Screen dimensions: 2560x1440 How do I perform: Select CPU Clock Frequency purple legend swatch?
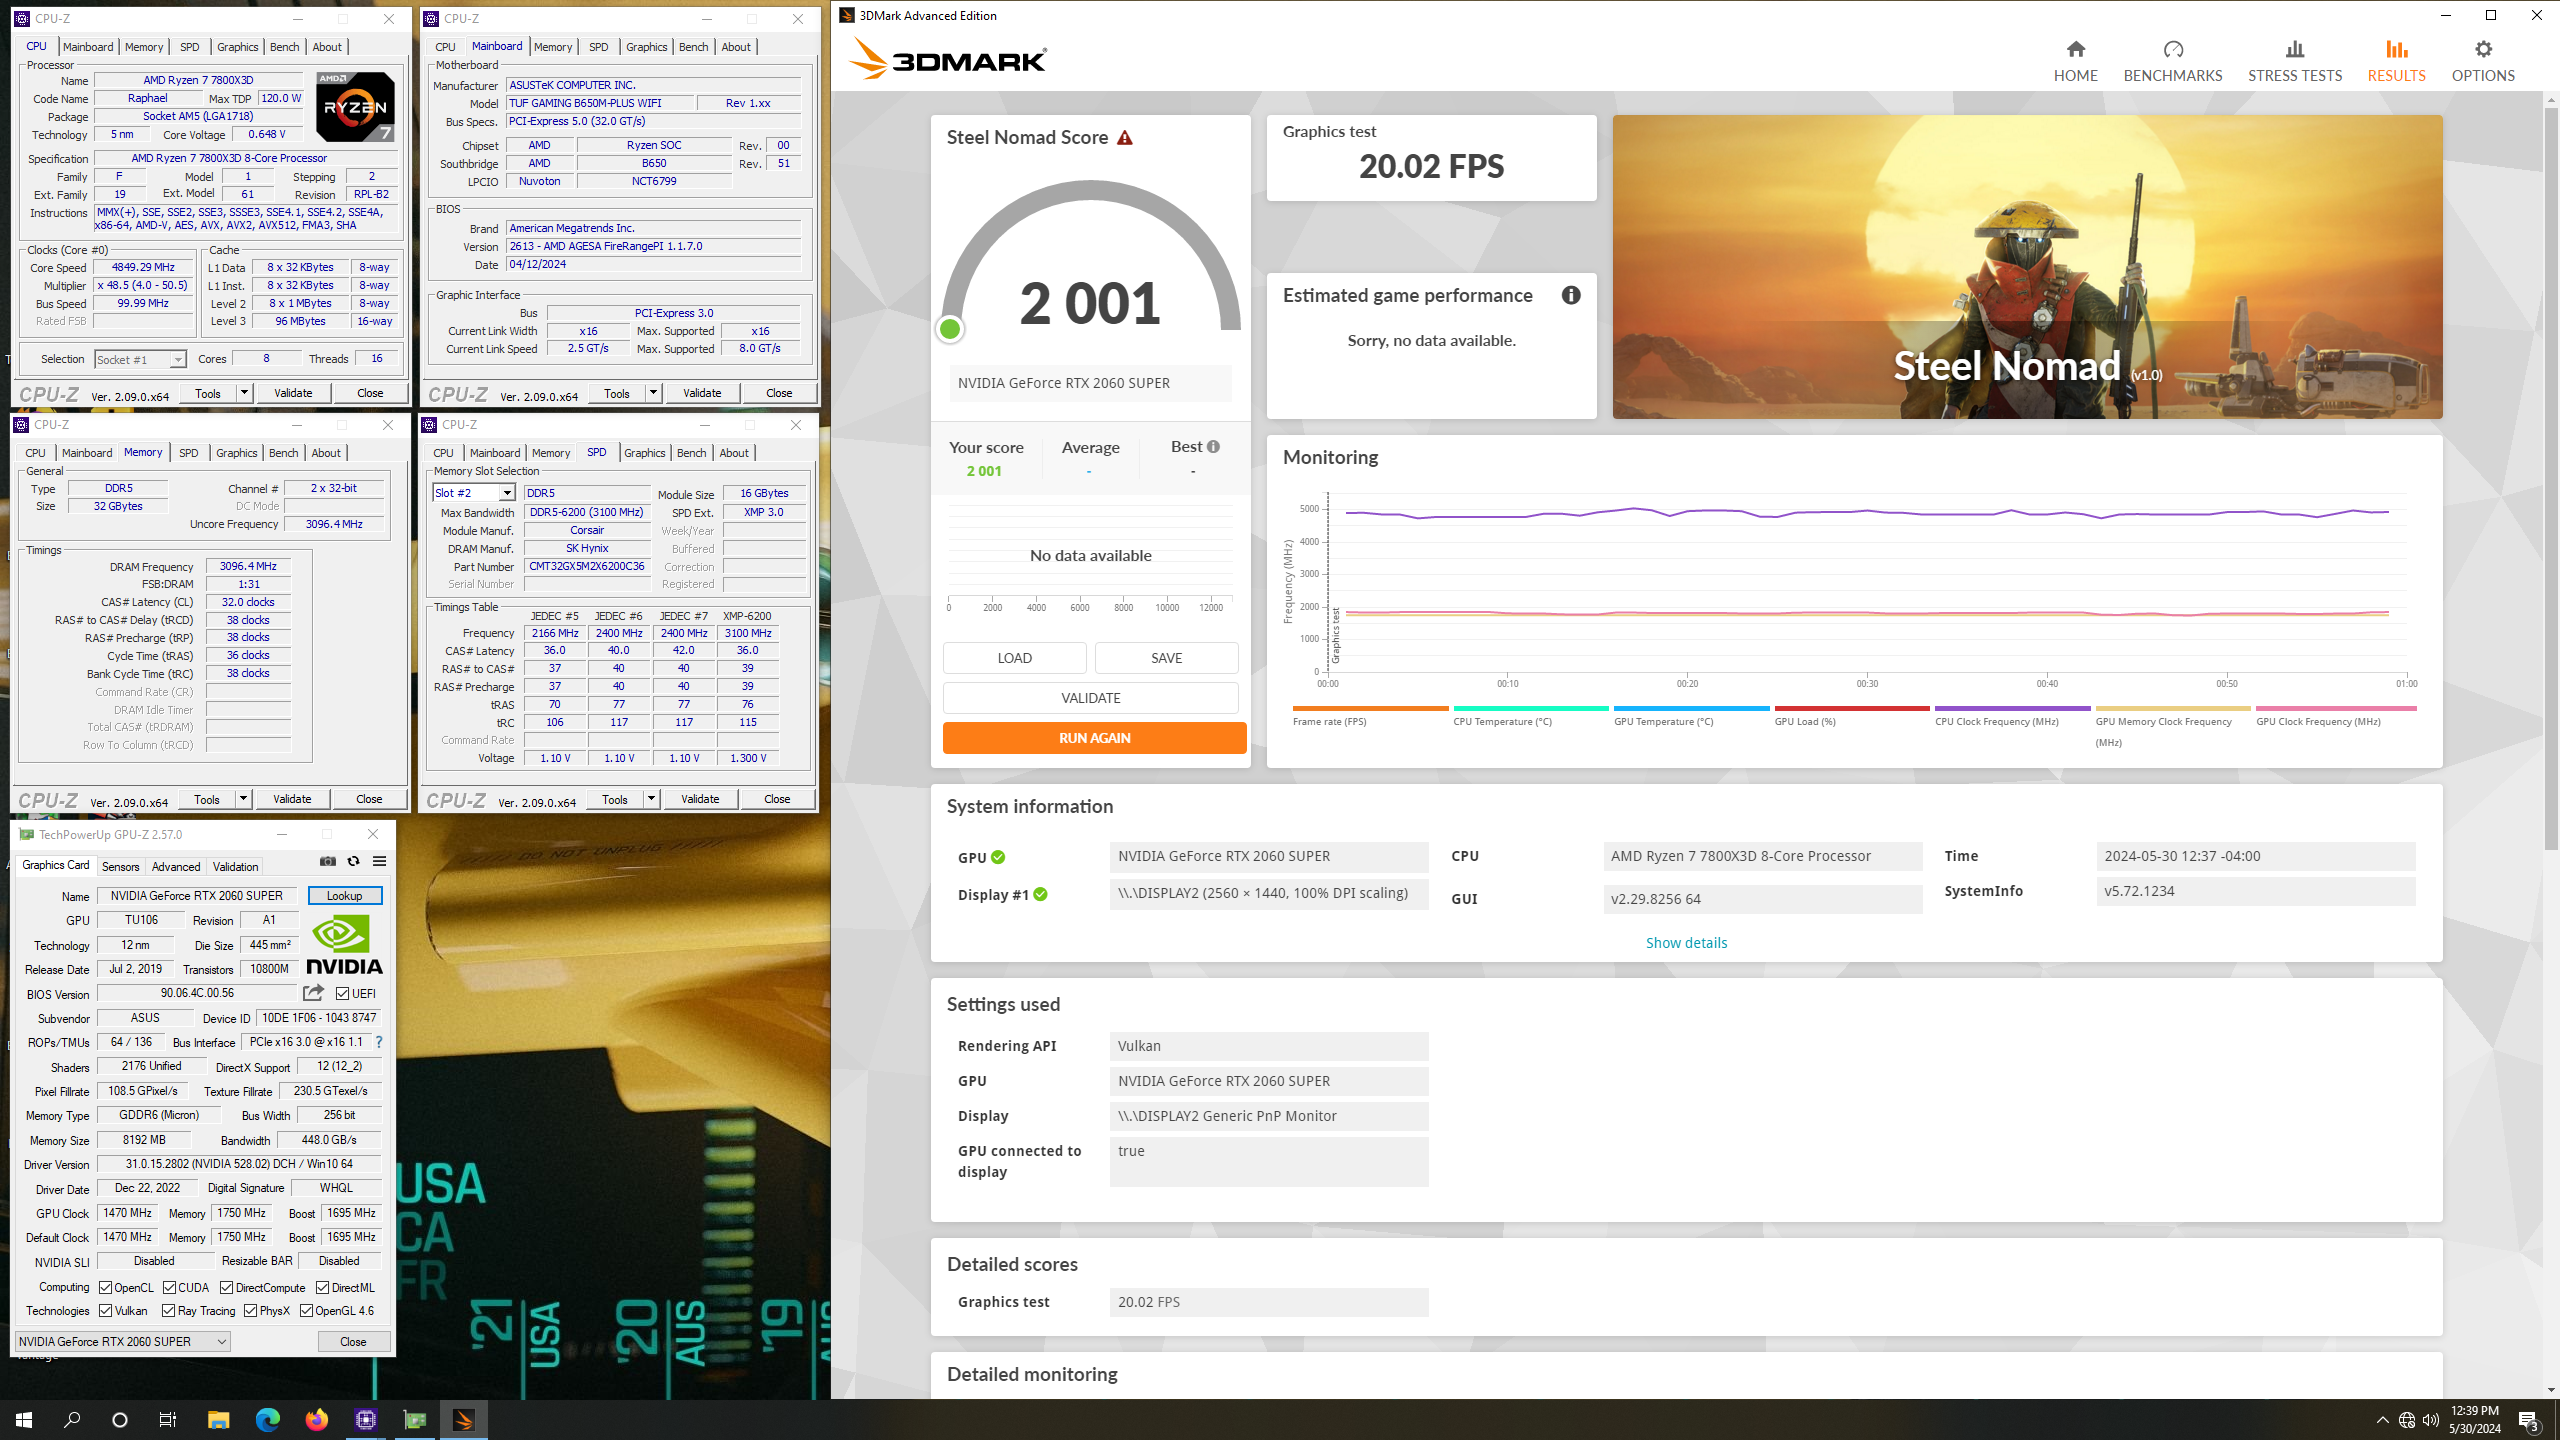[2012, 708]
